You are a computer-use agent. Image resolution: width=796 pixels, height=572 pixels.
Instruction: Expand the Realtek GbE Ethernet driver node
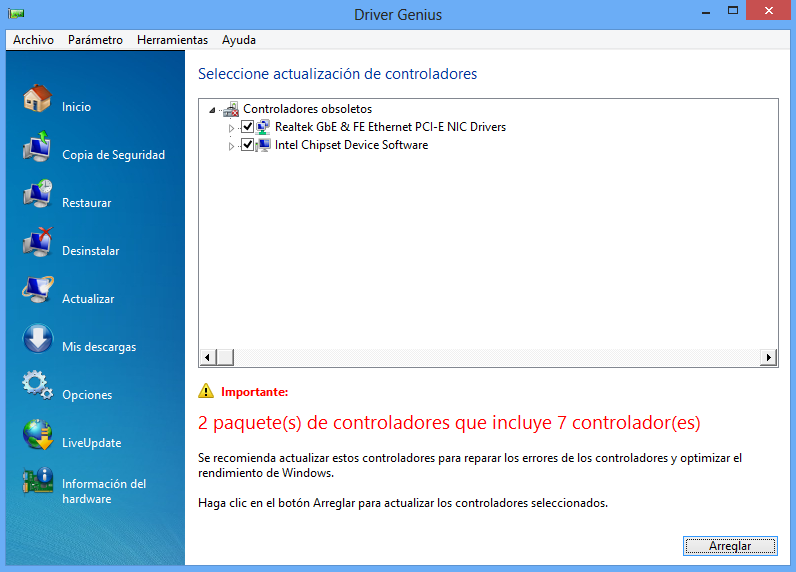[231, 128]
